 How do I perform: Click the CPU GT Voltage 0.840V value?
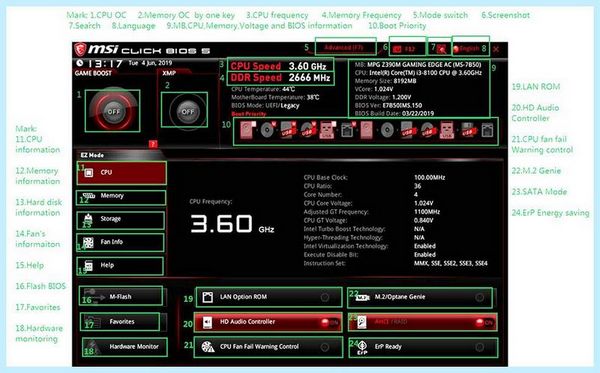click(424, 220)
